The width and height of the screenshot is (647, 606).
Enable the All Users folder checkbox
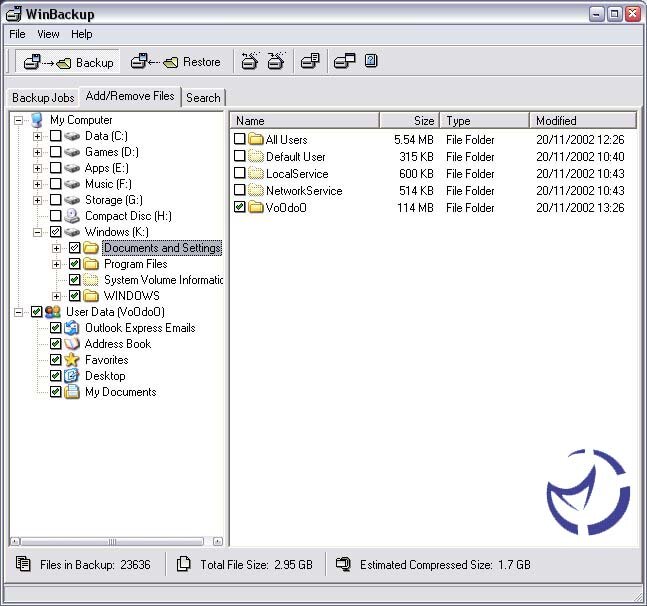(240, 140)
